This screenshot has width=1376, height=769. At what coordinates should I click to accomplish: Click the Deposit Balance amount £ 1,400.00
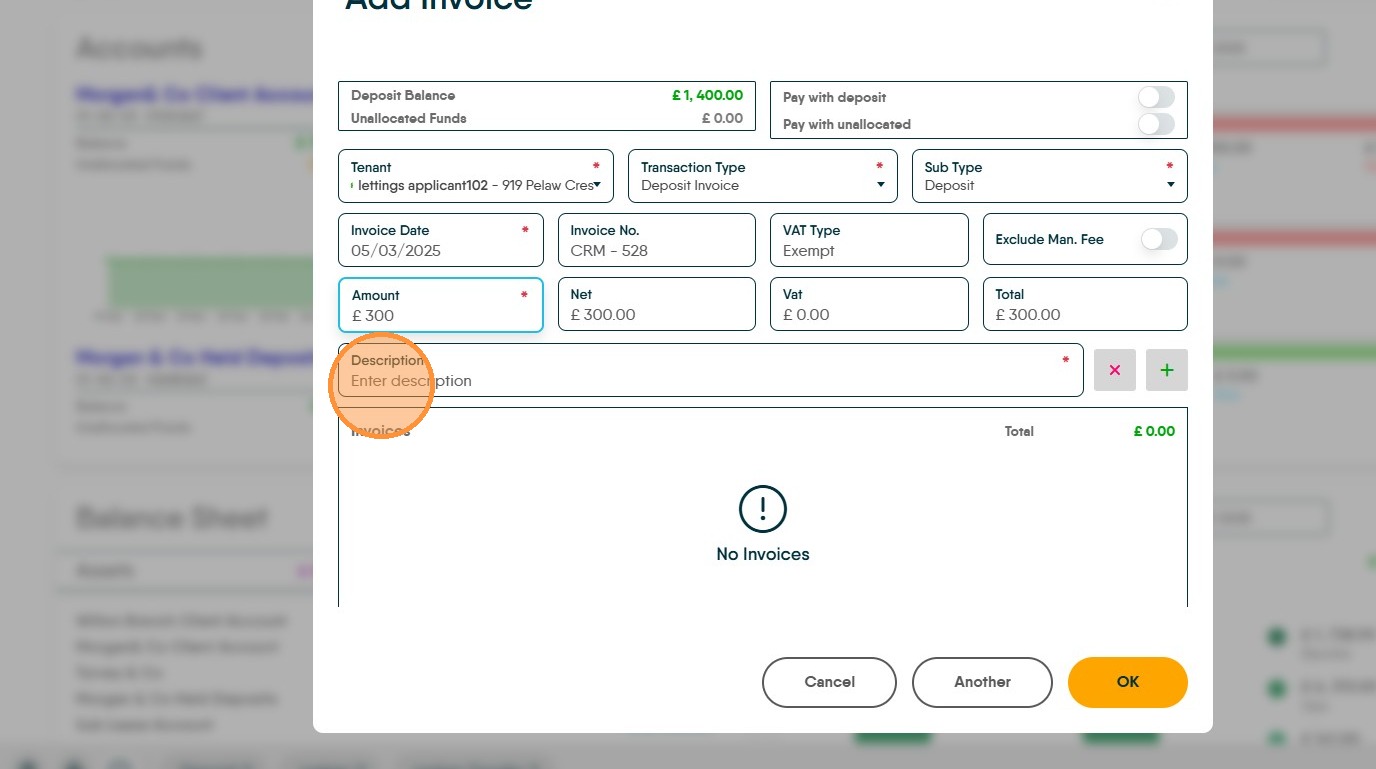[x=707, y=96]
